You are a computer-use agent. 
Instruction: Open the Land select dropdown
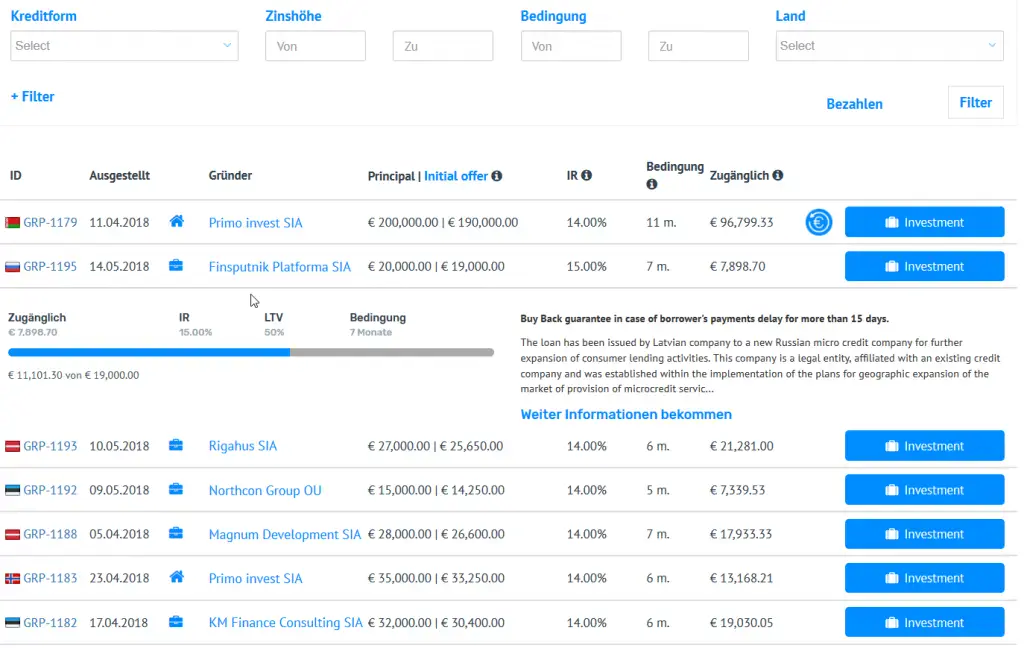889,46
